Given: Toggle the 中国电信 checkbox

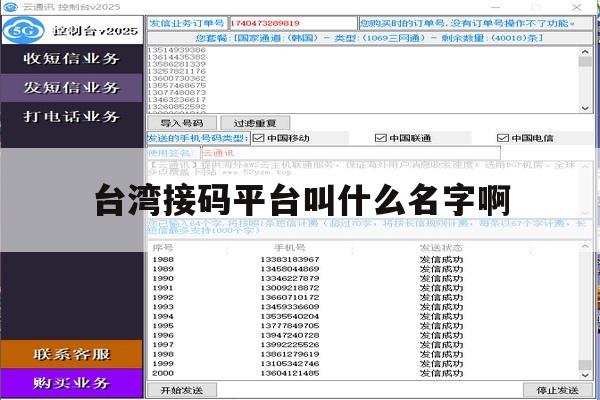Looking at the screenshot, I should point(503,138).
